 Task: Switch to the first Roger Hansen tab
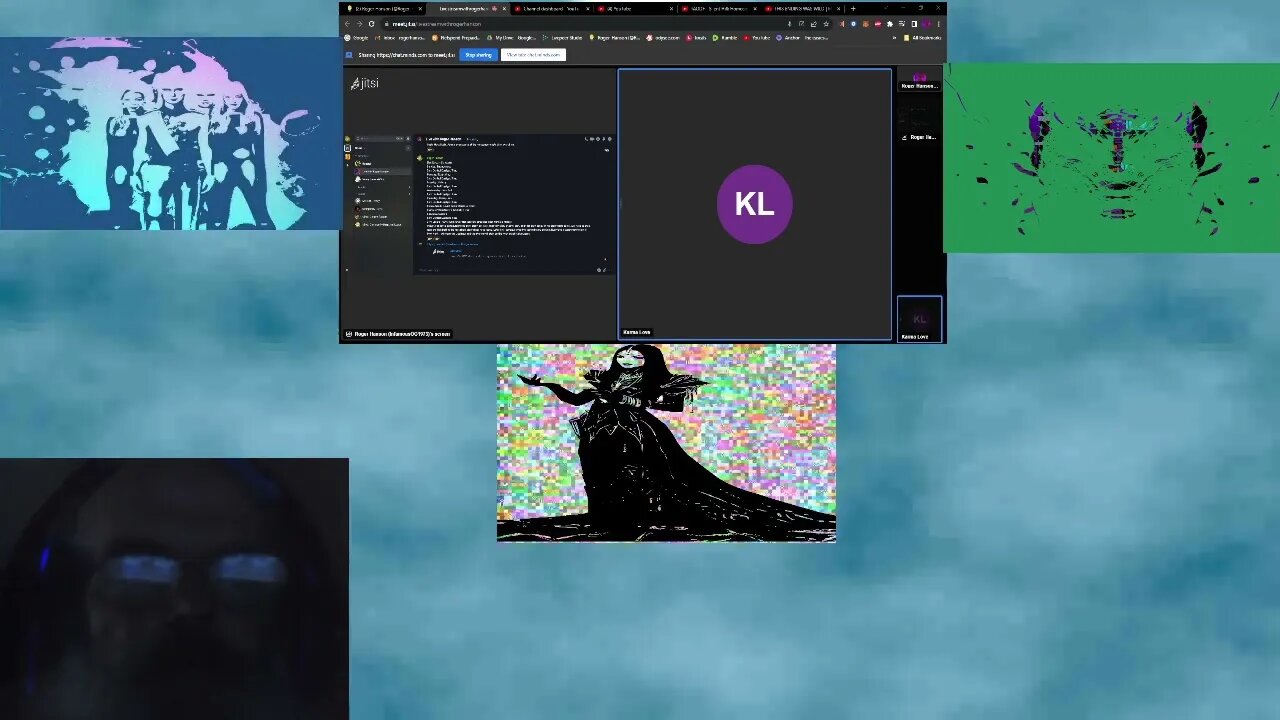[383, 8]
